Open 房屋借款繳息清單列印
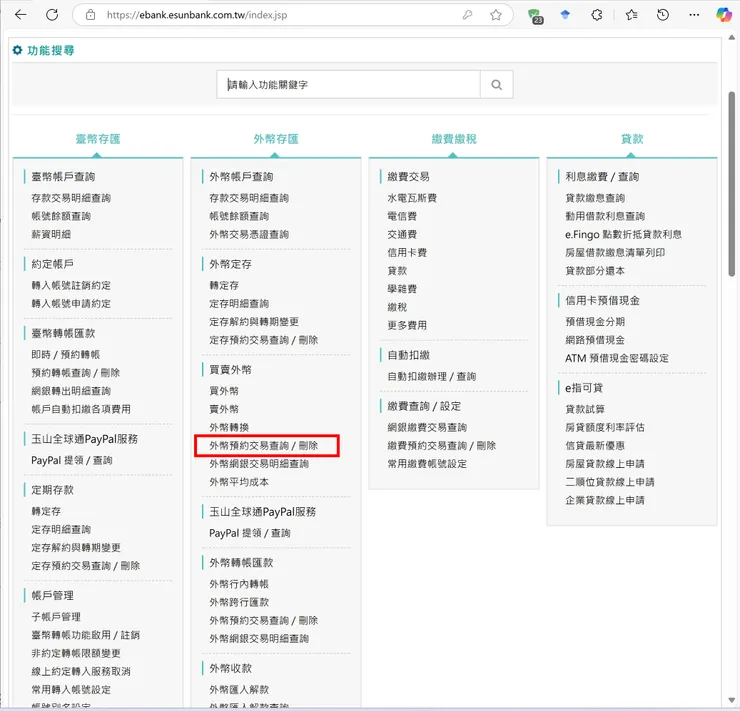 click(615, 252)
